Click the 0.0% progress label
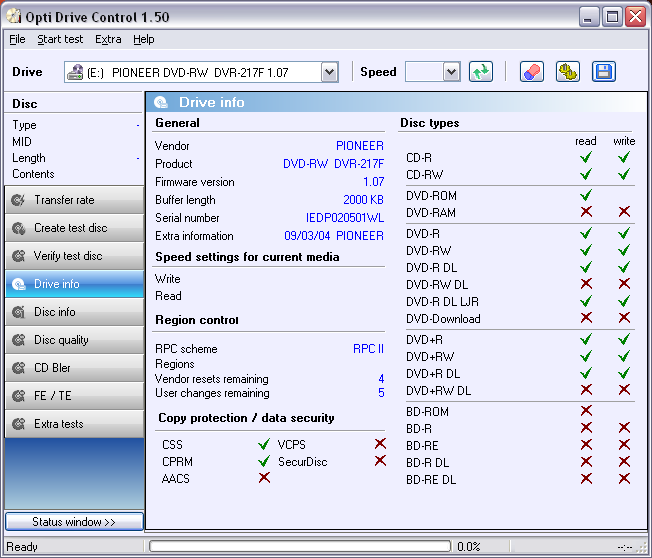This screenshot has height=558, width=652. coord(469,546)
